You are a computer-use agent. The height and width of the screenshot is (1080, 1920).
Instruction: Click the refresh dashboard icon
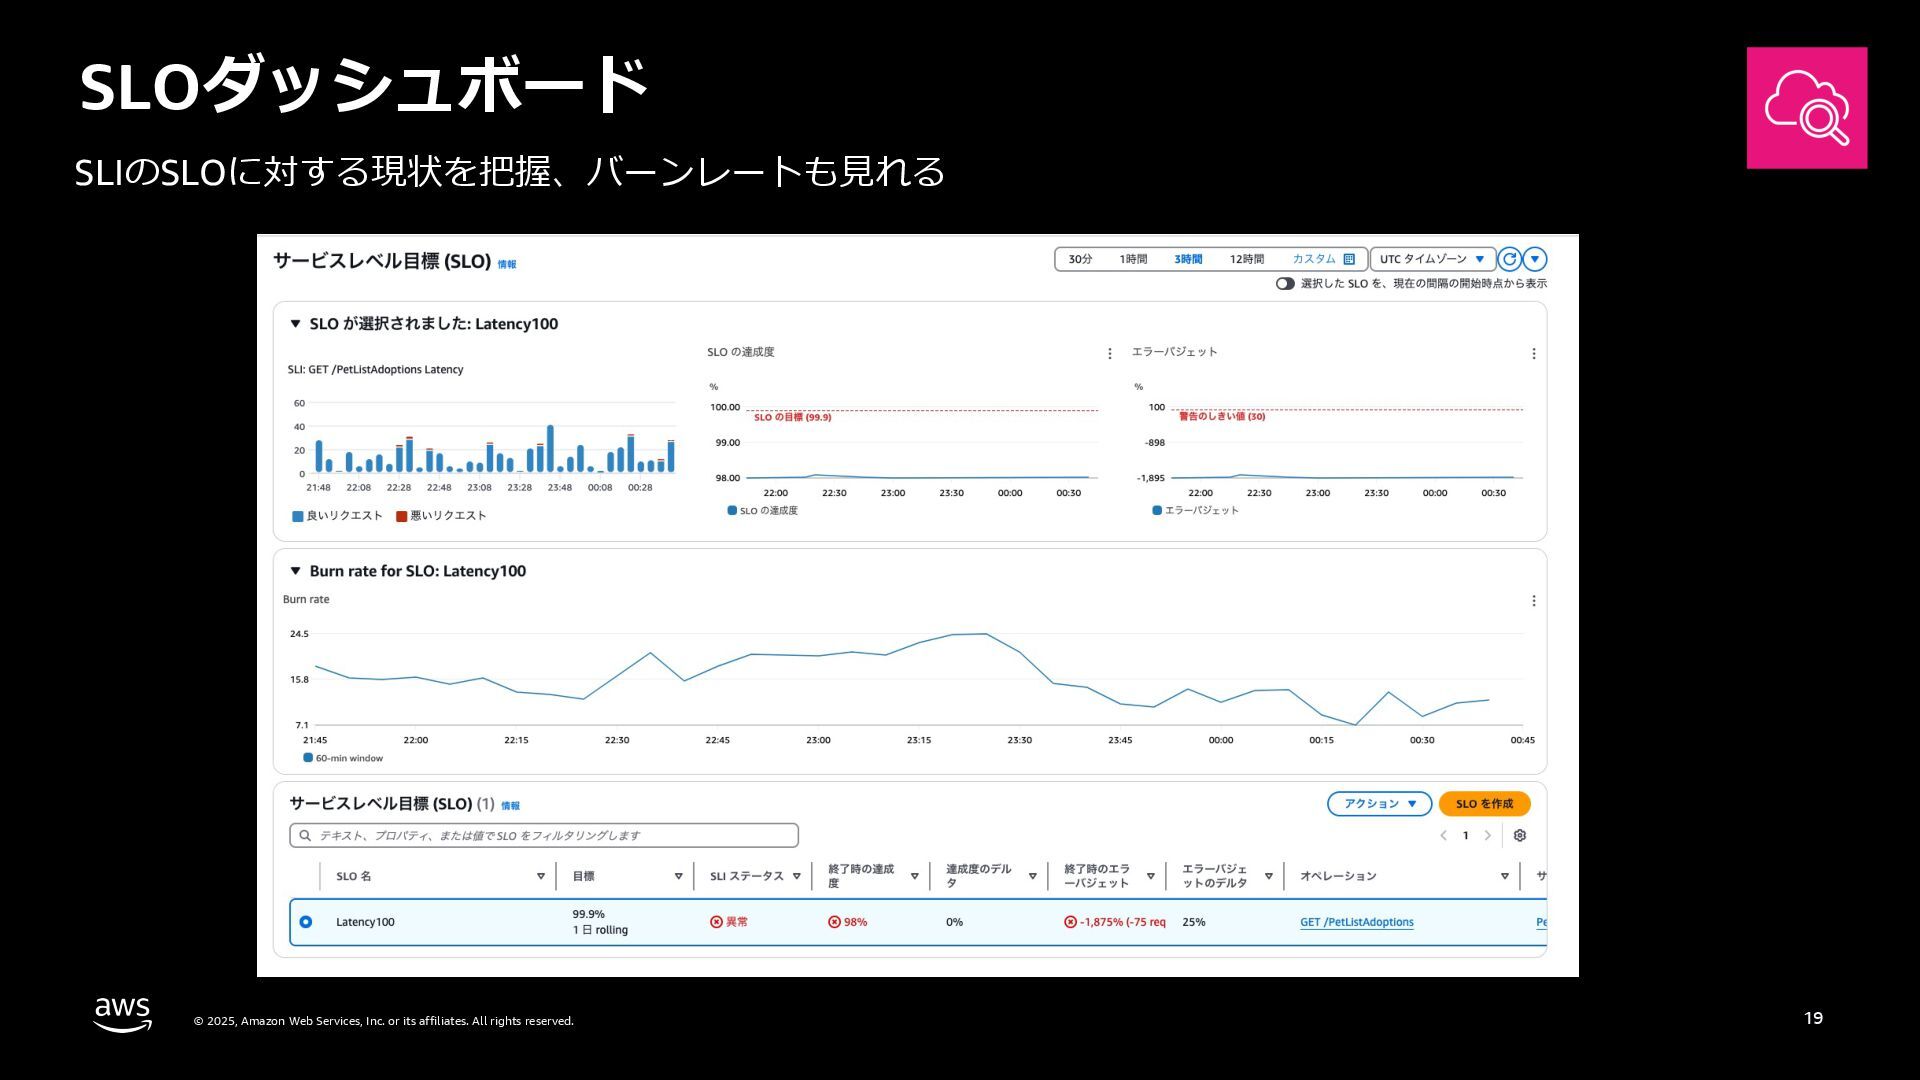(1509, 260)
